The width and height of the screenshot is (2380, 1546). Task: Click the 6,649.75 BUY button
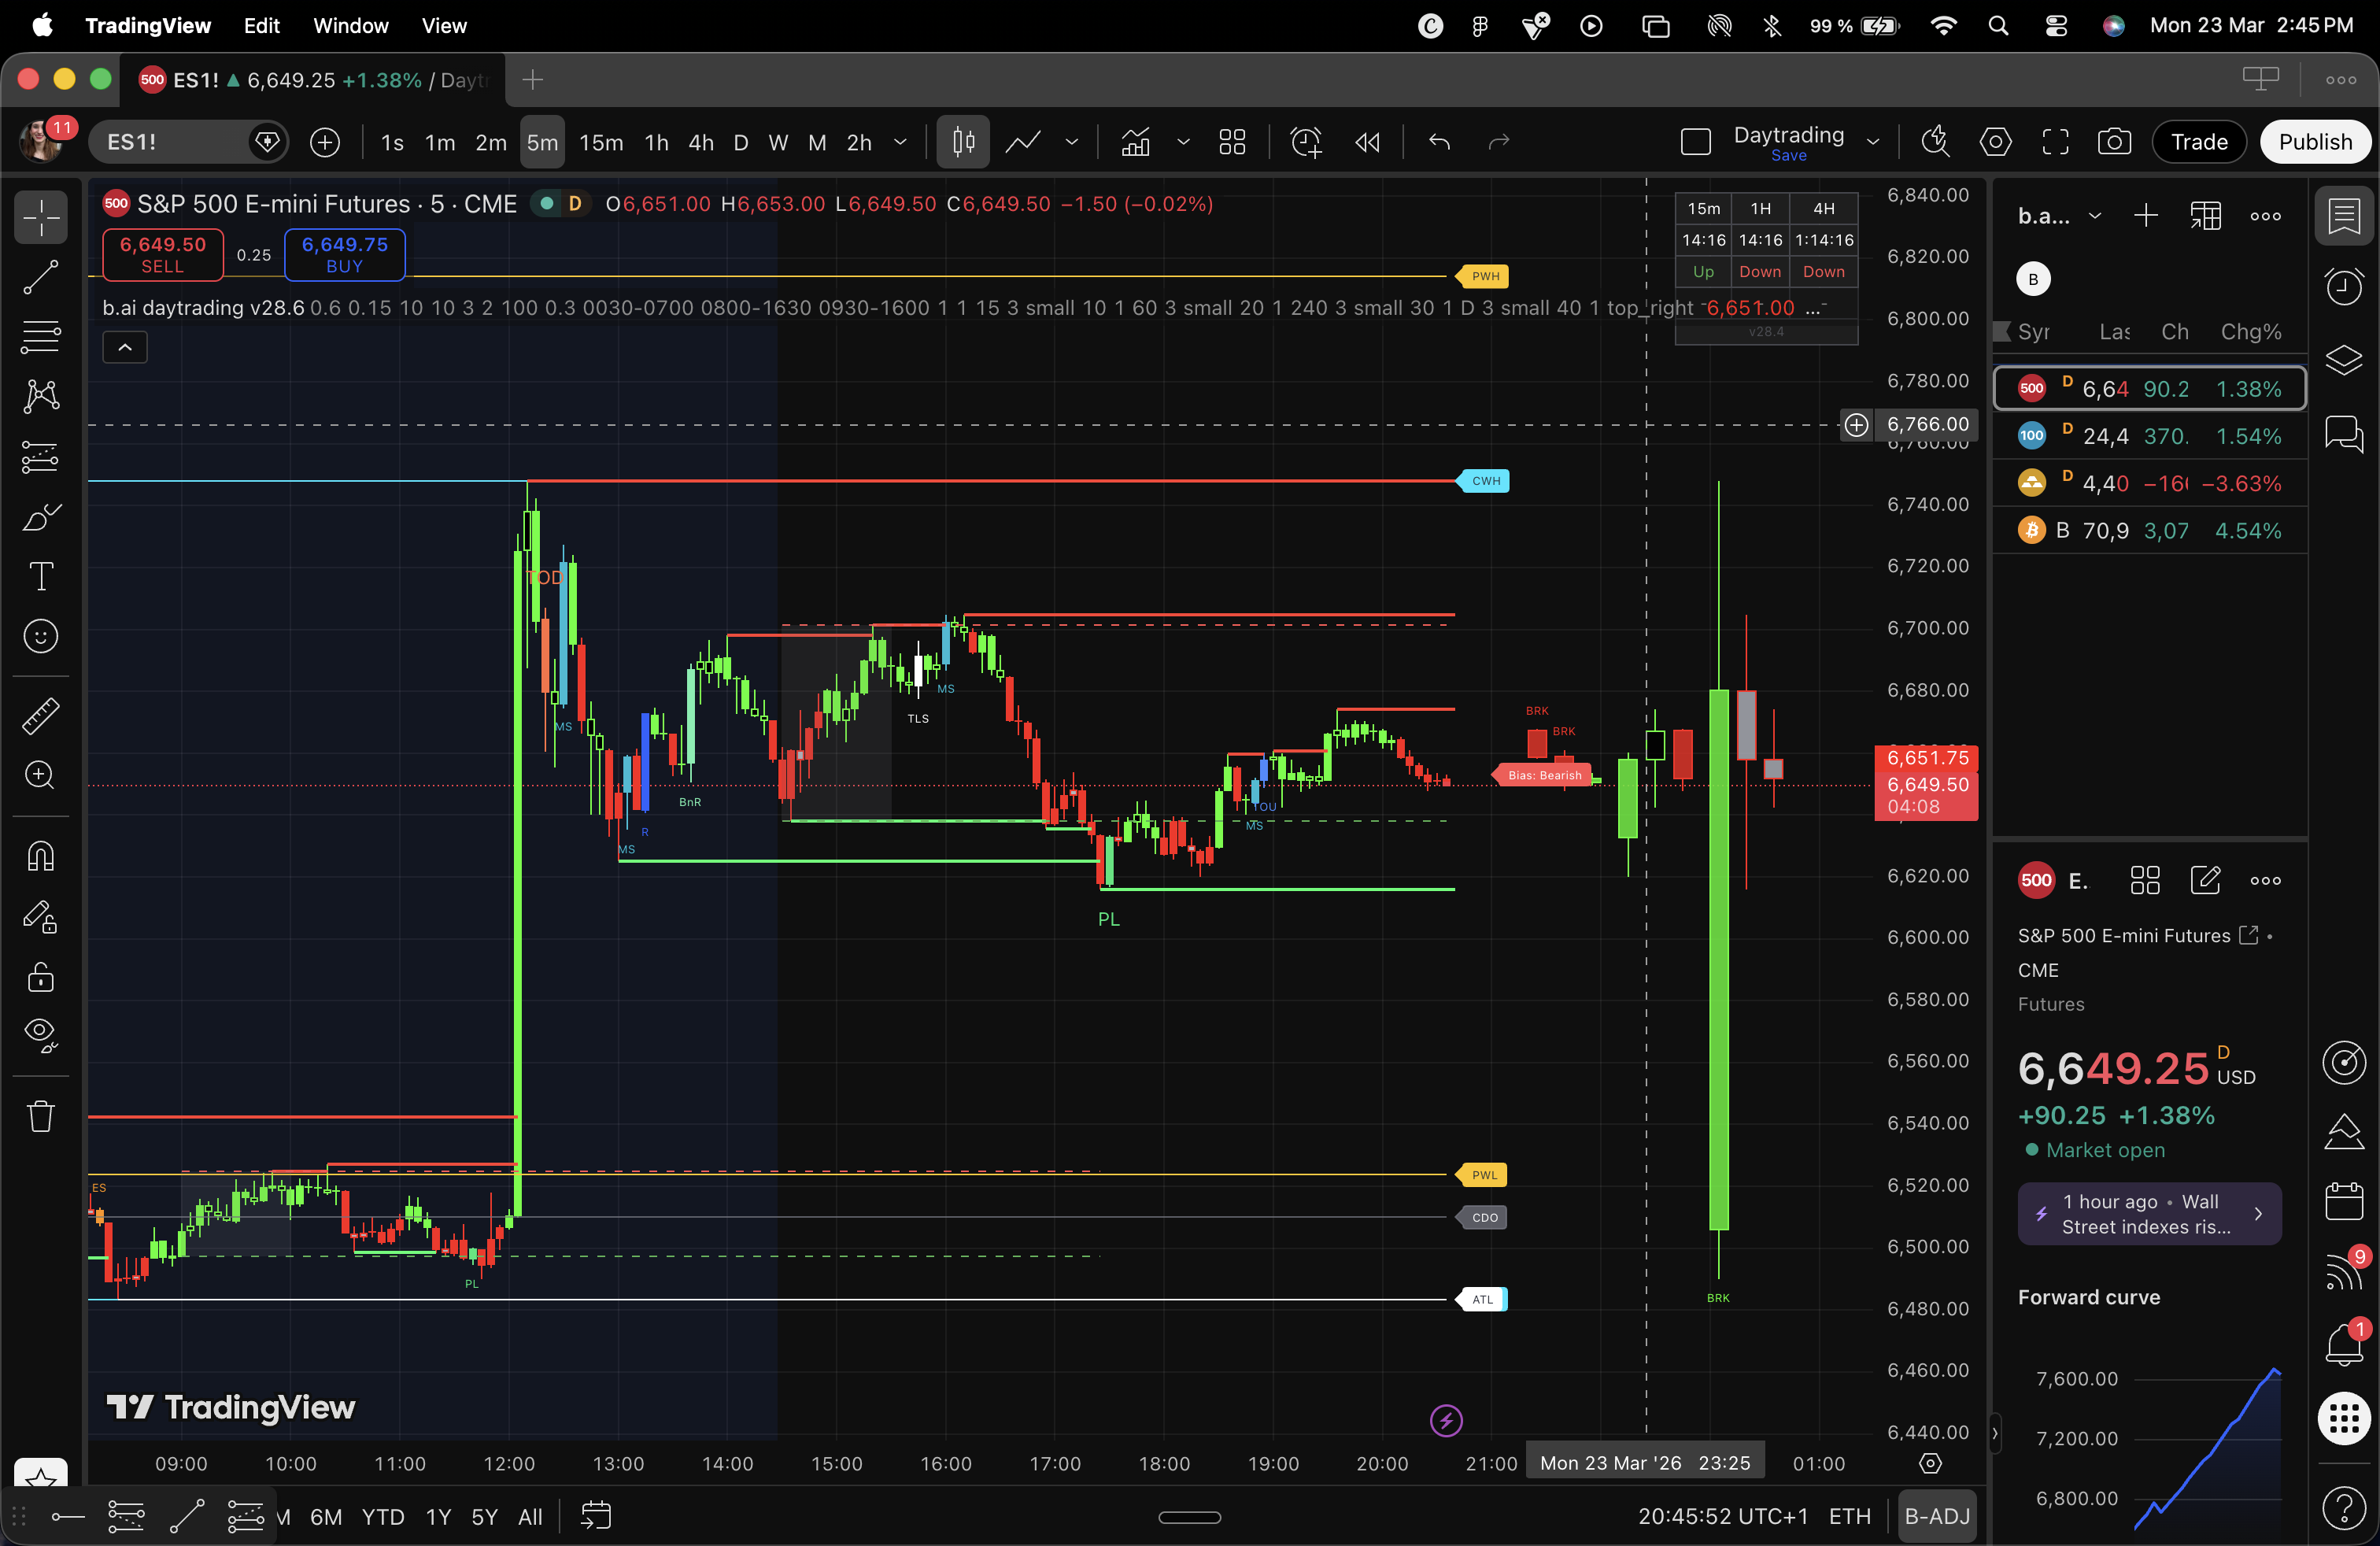(x=344, y=254)
